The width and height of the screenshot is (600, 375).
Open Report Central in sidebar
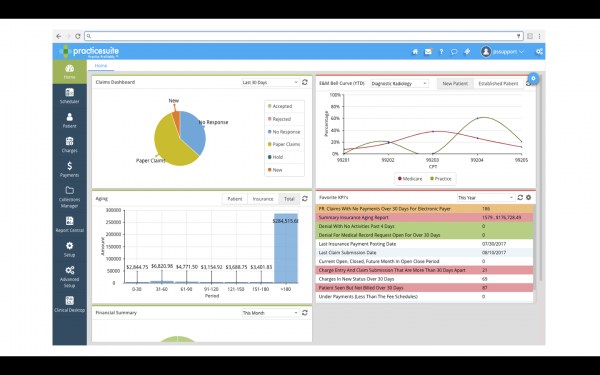(x=70, y=225)
